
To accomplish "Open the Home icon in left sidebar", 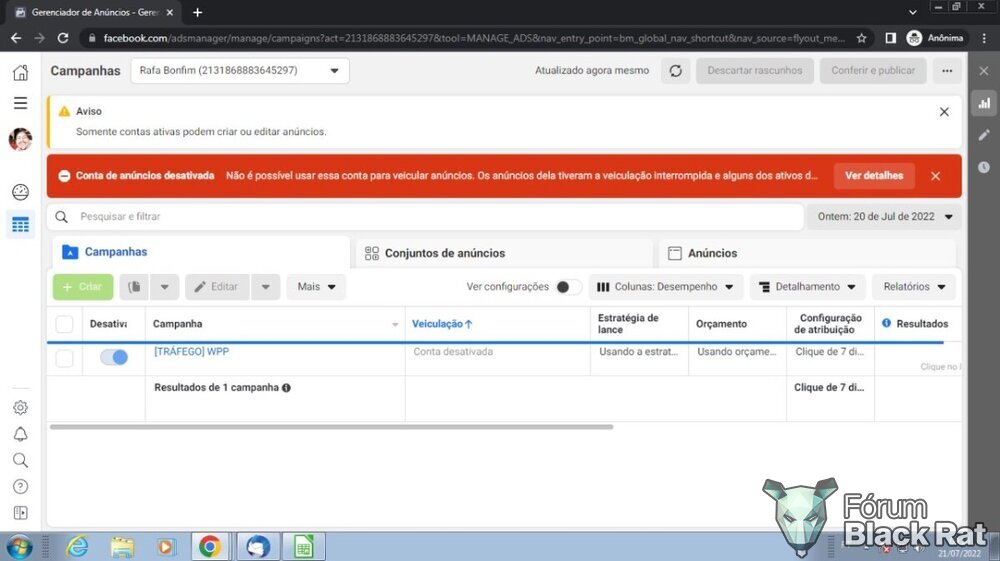I will [20, 72].
